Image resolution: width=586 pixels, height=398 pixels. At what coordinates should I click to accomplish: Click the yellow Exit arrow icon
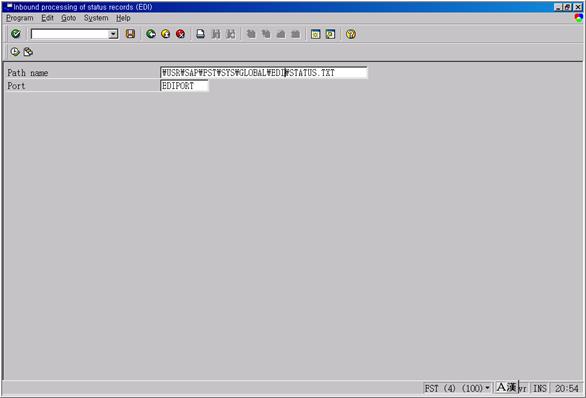pos(166,34)
